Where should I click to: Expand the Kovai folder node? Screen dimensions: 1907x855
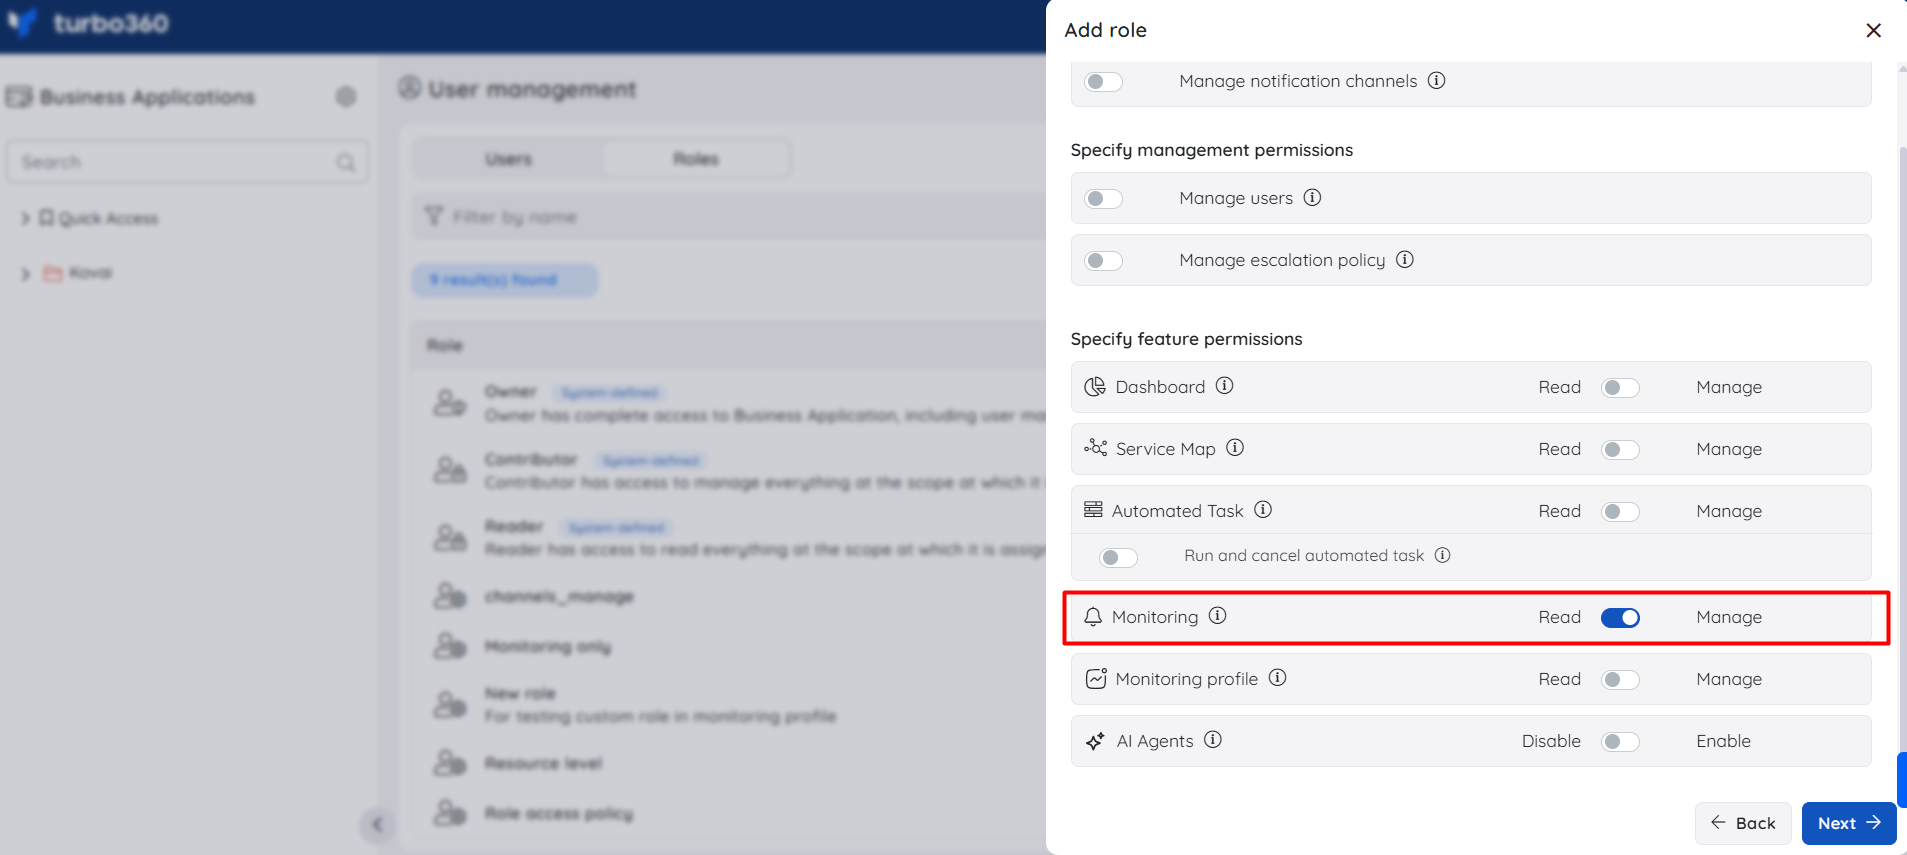[25, 274]
